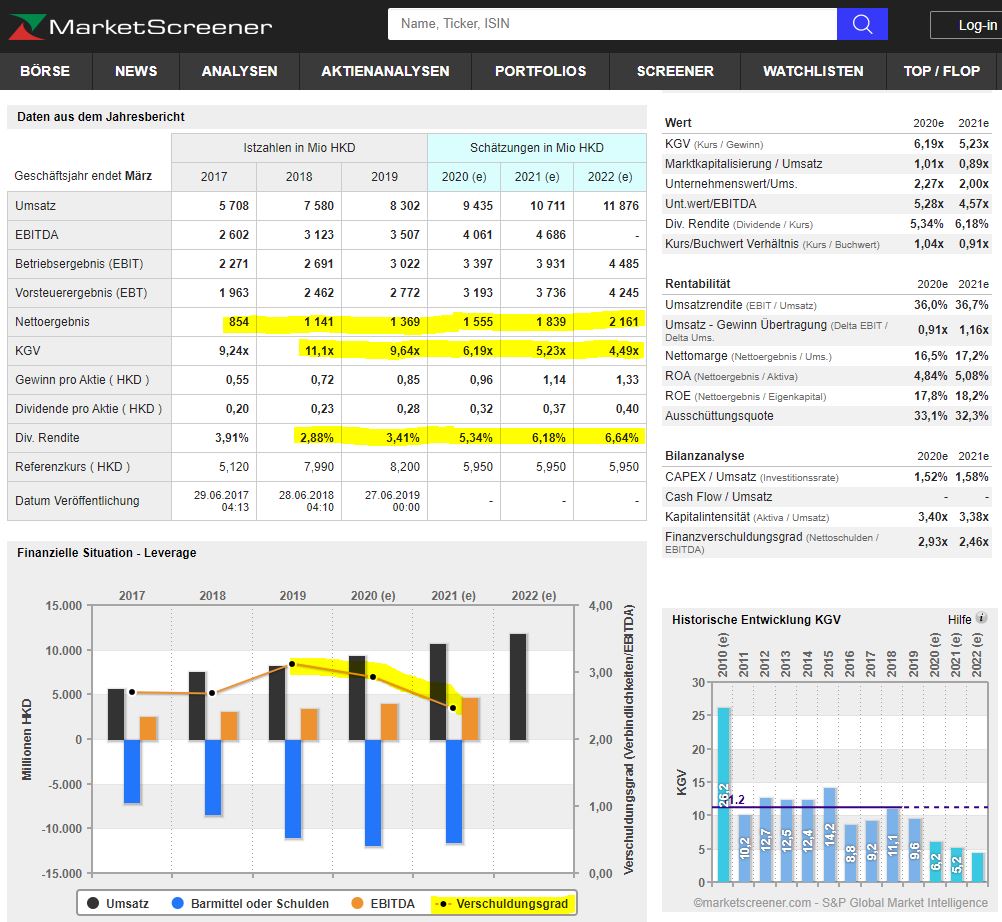Toggle the Umsatz series legend label
Image resolution: width=1002 pixels, height=922 pixels.
127,903
